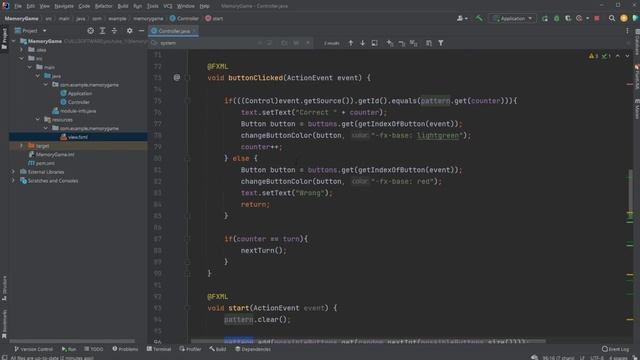Open search results in Find window icon
640x360 pixels.
coord(374,43)
